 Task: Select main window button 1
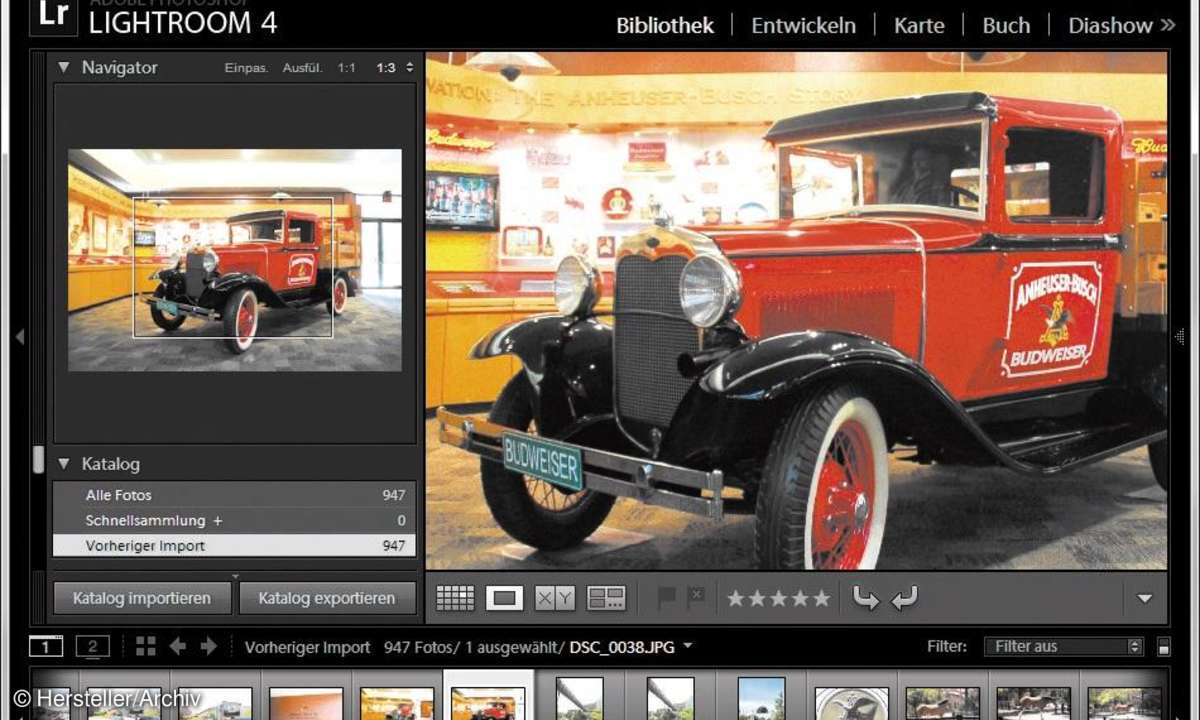pyautogui.click(x=46, y=646)
